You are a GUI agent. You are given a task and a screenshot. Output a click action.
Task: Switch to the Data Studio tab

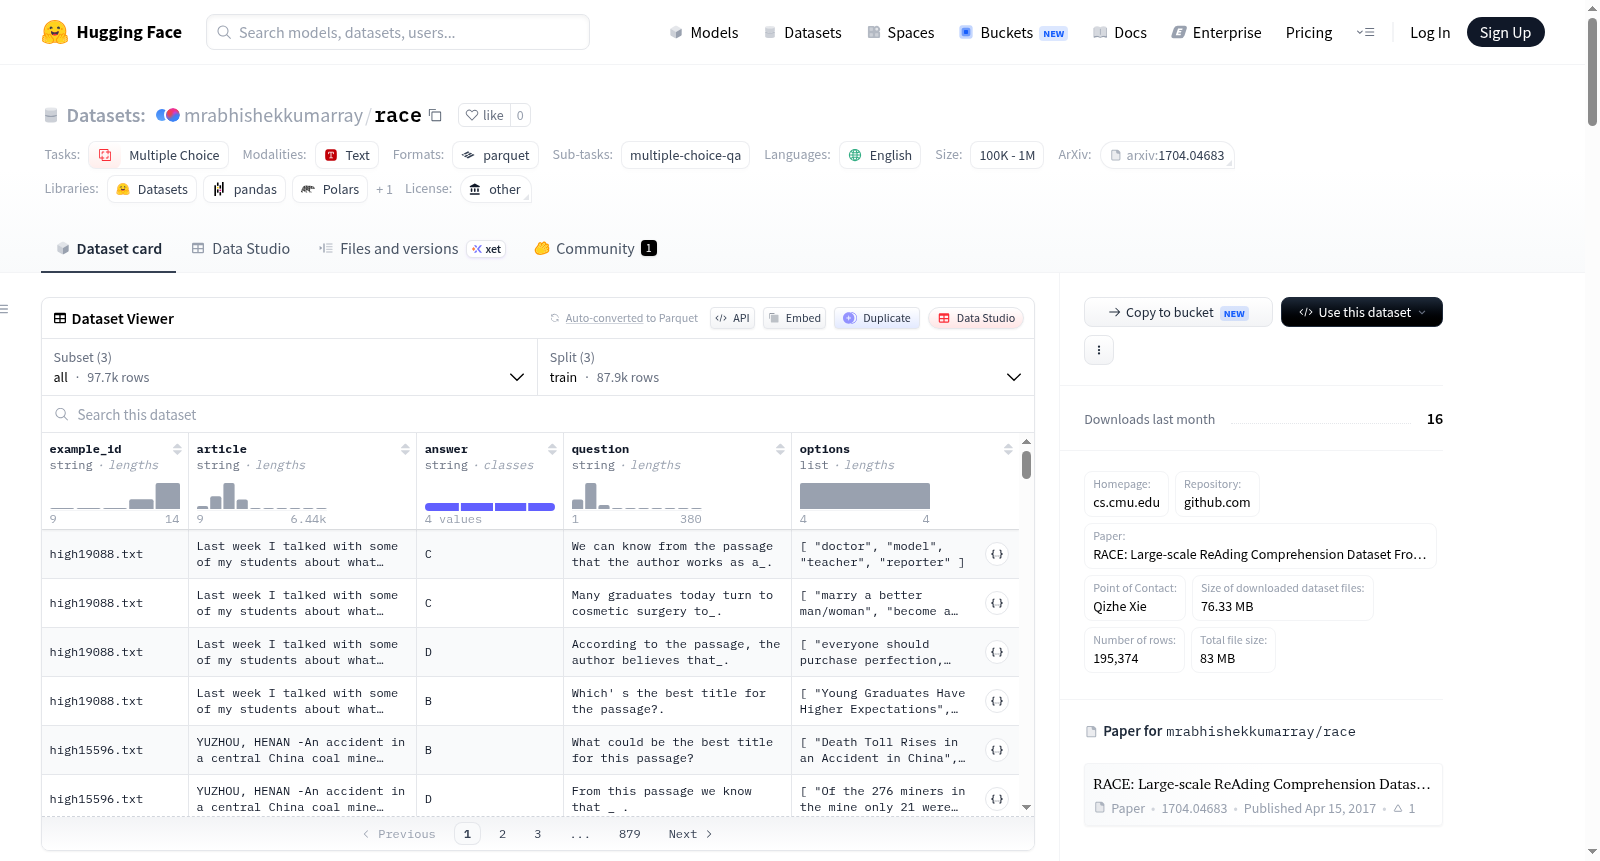(241, 249)
